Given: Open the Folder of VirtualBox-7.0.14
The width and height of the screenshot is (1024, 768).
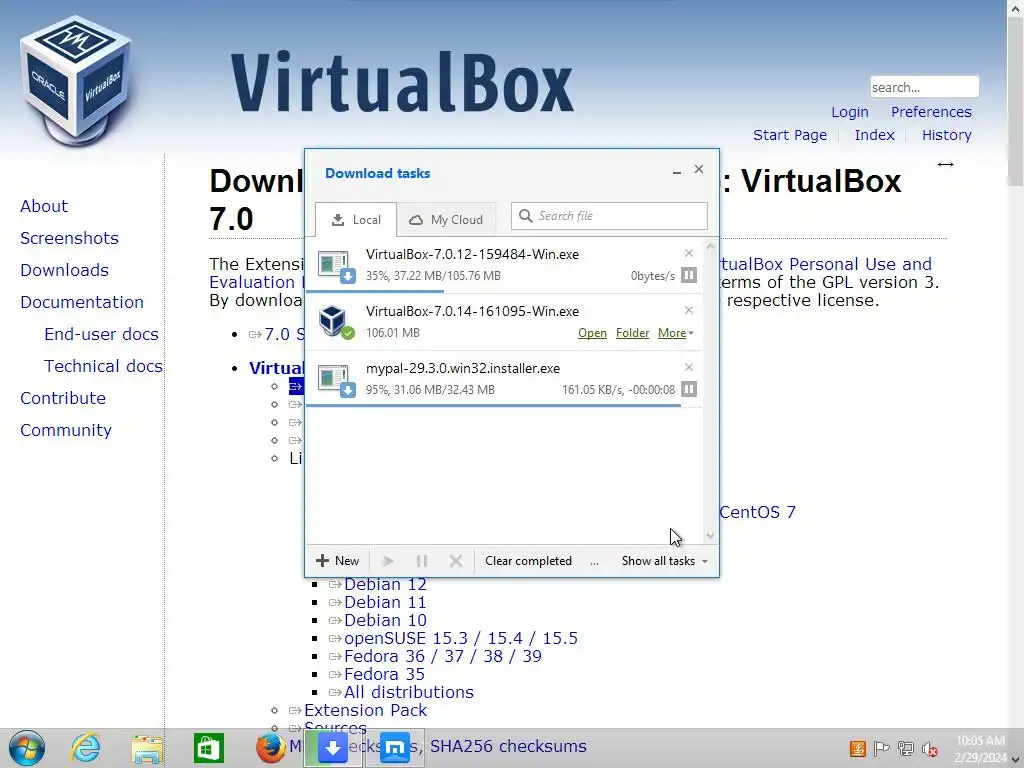Looking at the screenshot, I should (632, 333).
